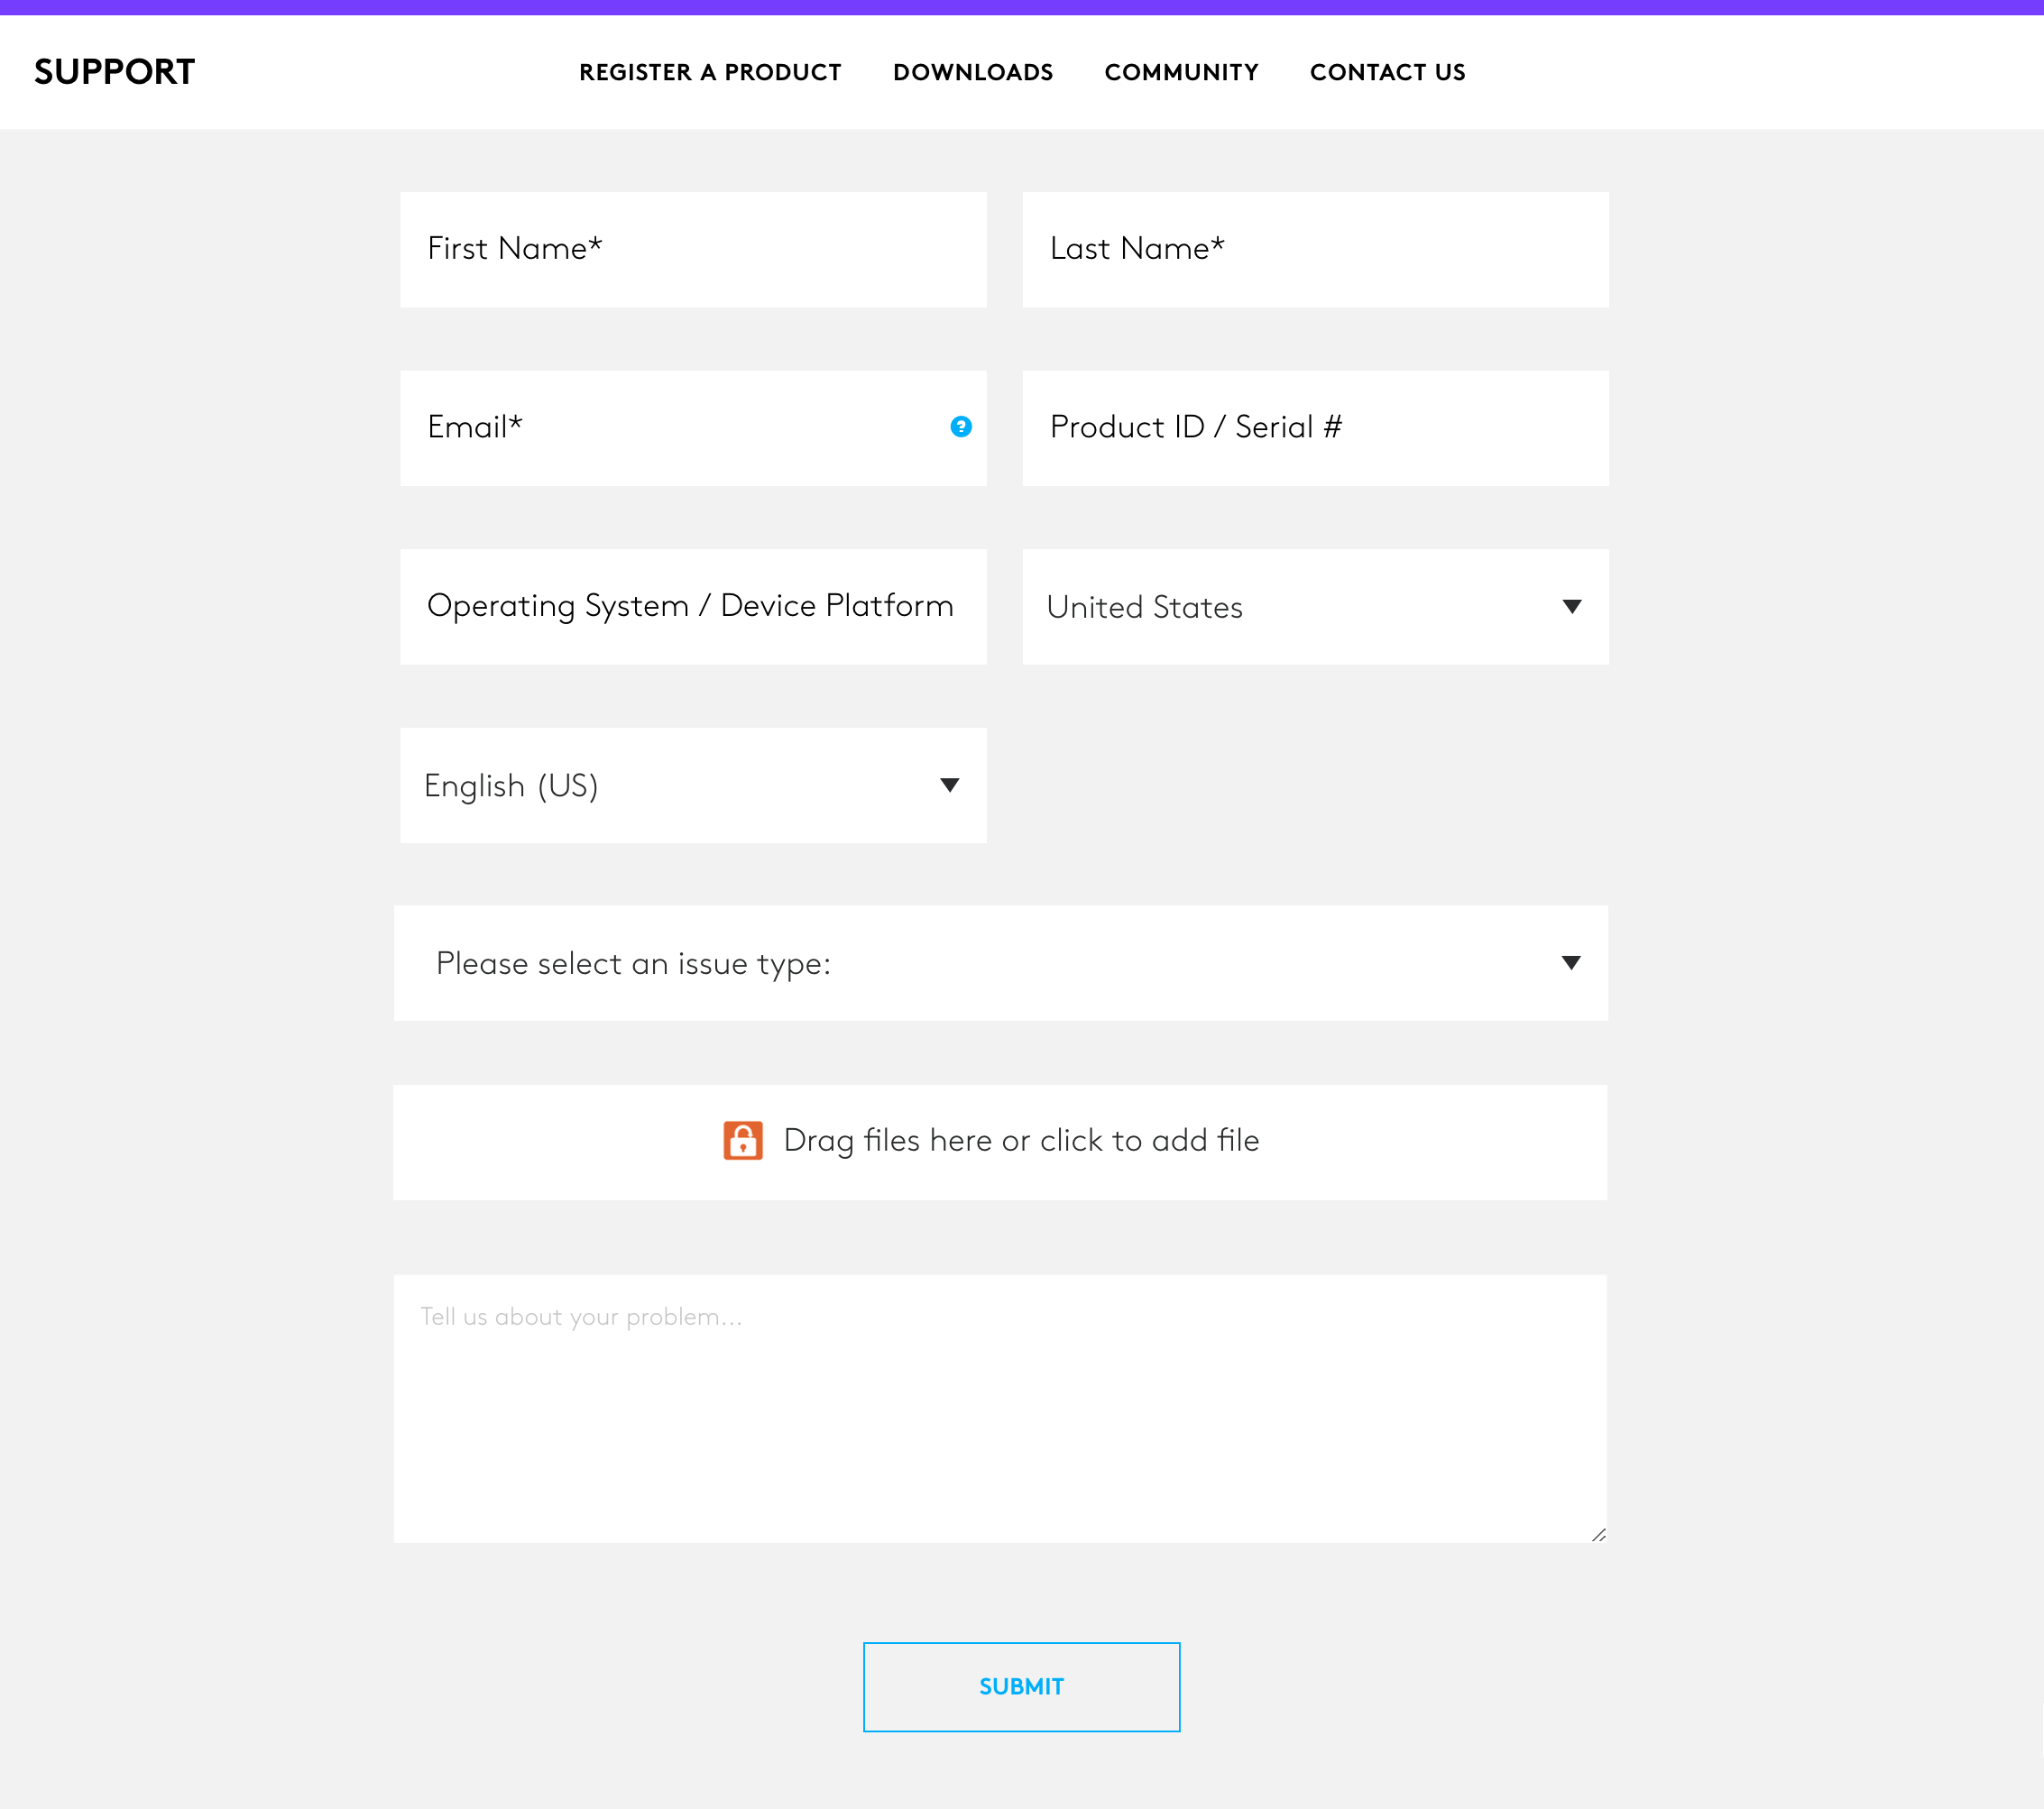
Task: Click Drag files here to add file
Action: click(1000, 1142)
